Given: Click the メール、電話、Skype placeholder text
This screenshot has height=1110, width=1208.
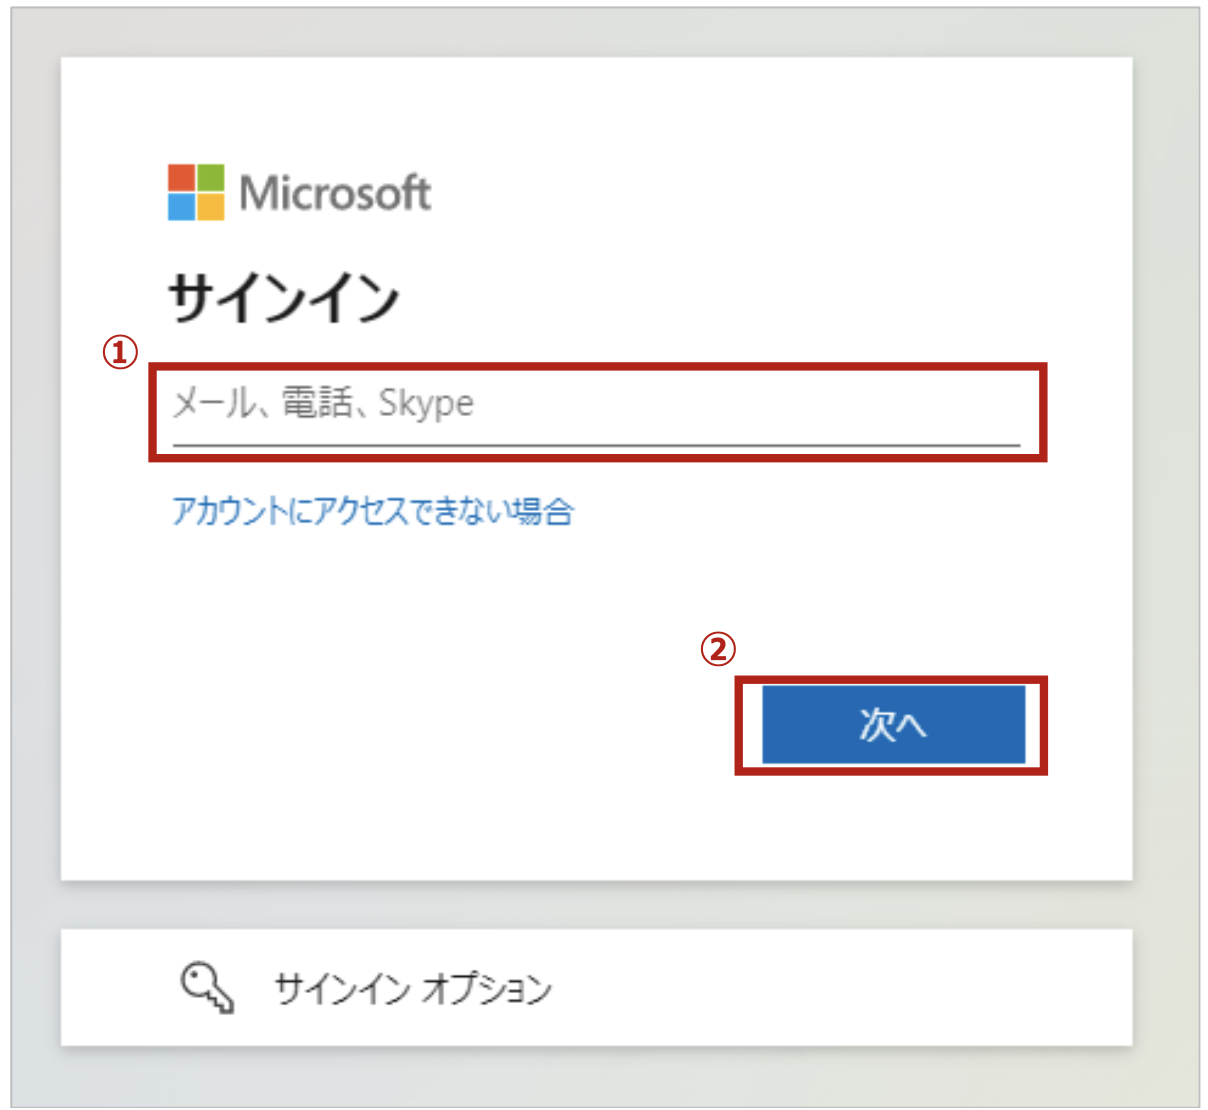Looking at the screenshot, I should [x=323, y=403].
